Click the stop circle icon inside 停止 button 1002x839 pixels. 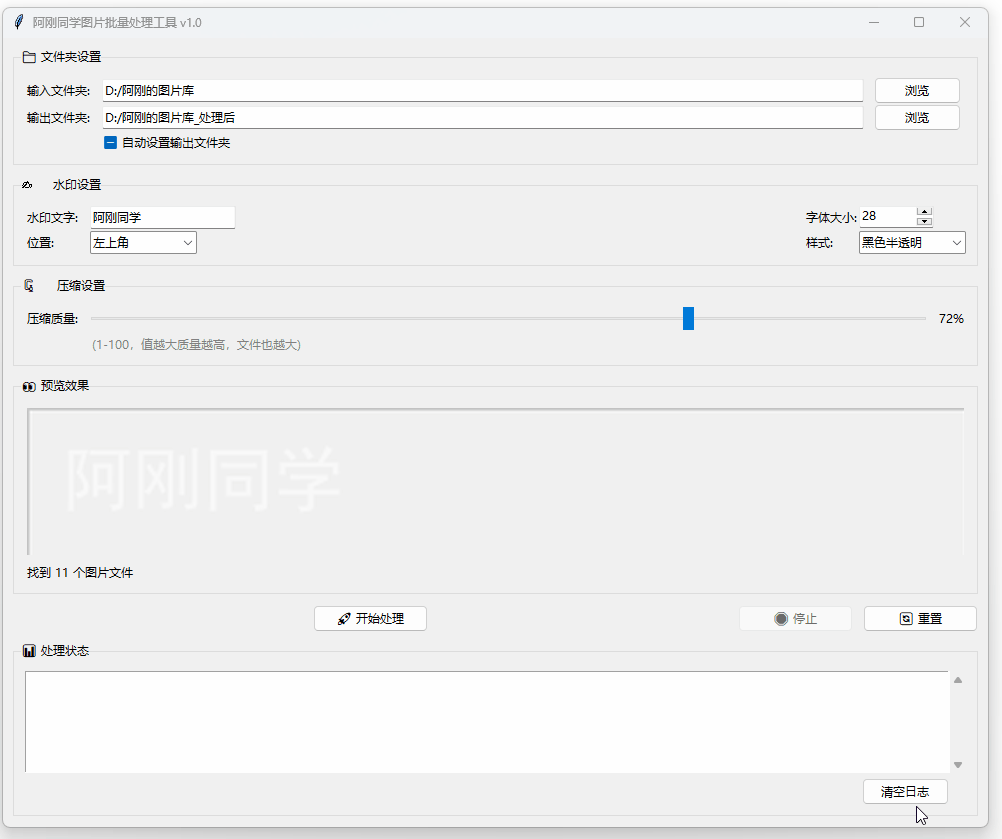[x=780, y=618]
